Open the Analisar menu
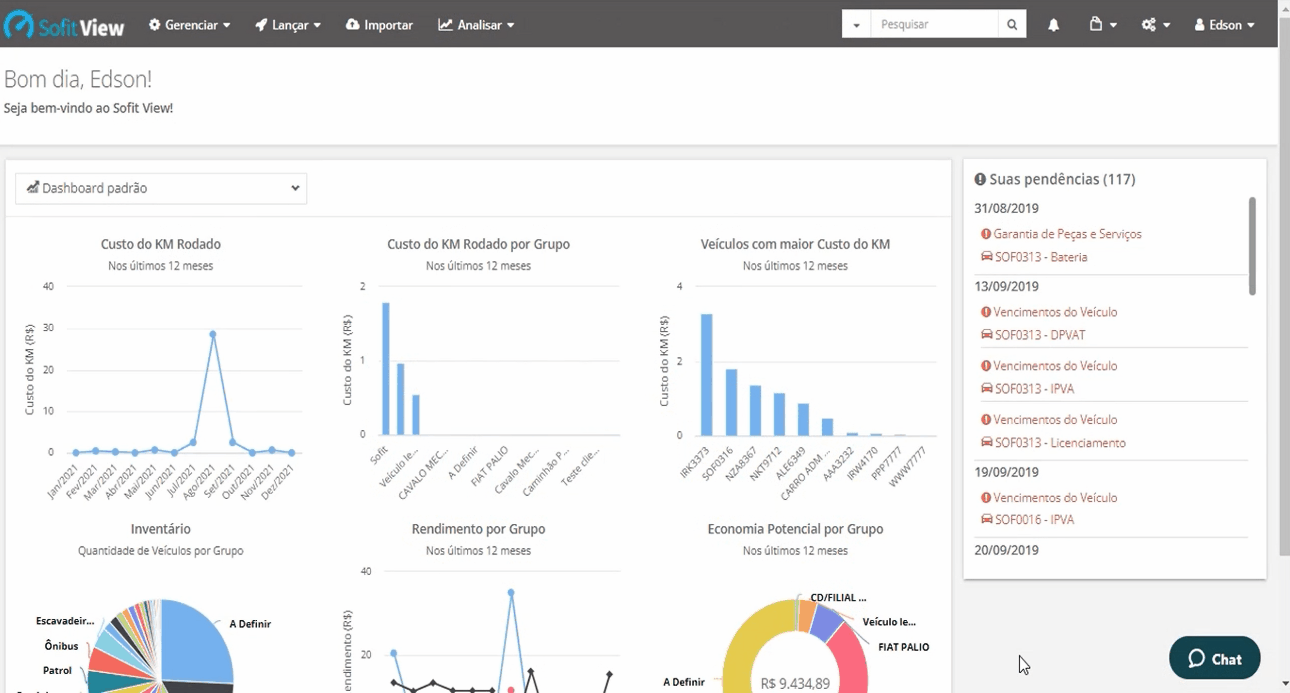Screen dimensions: 1290x693 (476, 25)
